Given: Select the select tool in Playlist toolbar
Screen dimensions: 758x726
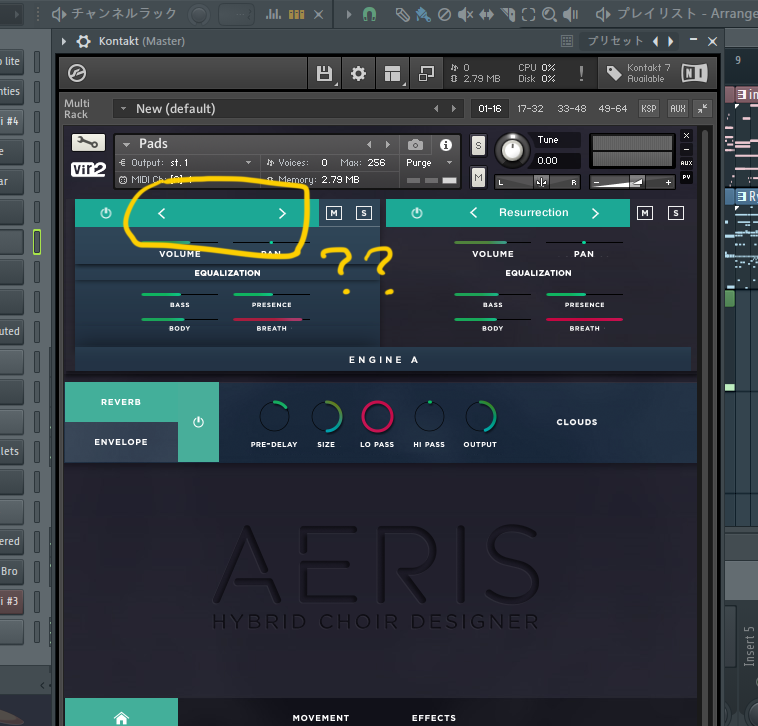Looking at the screenshot, I should click(528, 15).
